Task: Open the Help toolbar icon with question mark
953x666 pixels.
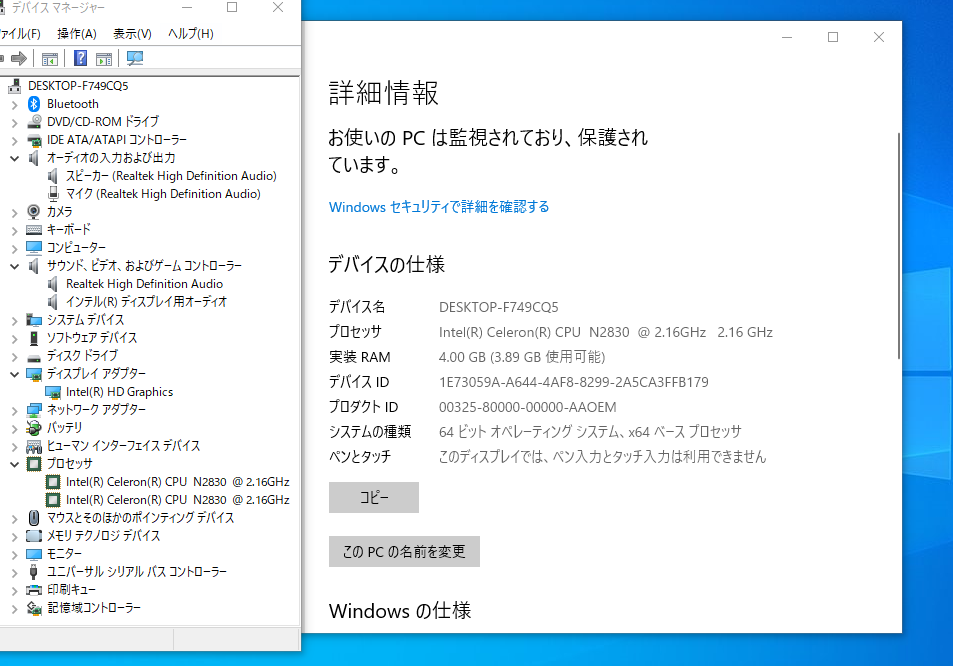Action: pyautogui.click(x=80, y=58)
